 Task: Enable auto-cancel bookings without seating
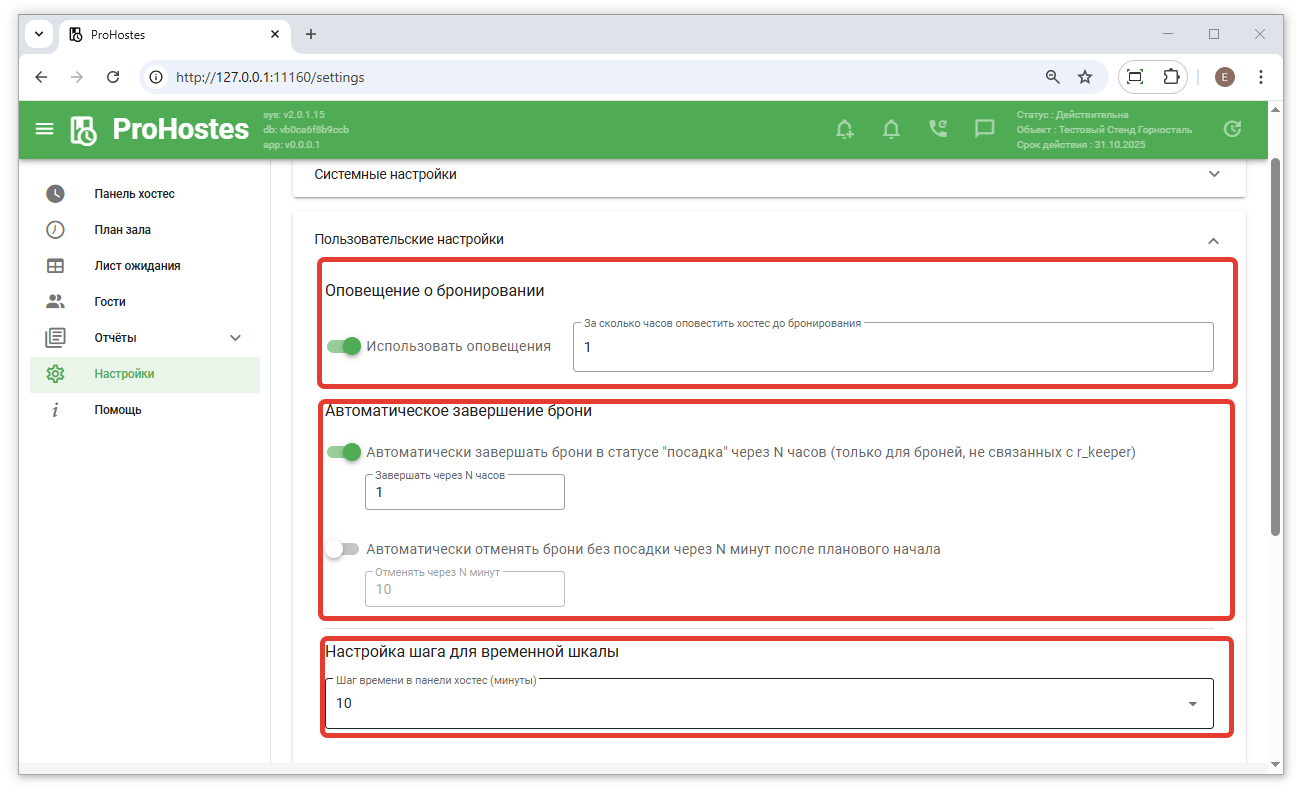tap(342, 549)
